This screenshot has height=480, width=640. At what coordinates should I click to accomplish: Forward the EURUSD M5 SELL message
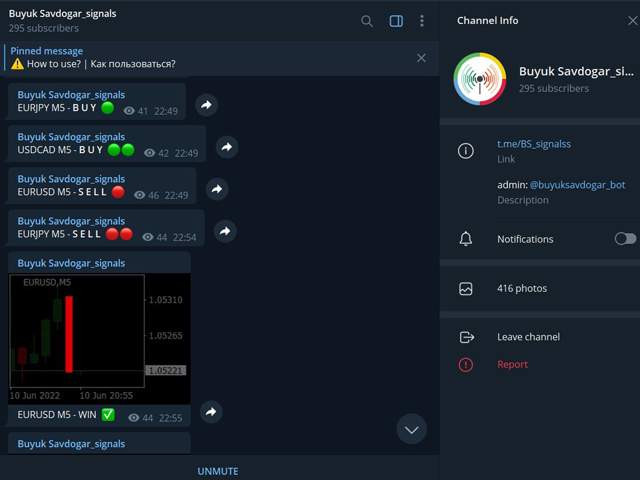(217, 189)
